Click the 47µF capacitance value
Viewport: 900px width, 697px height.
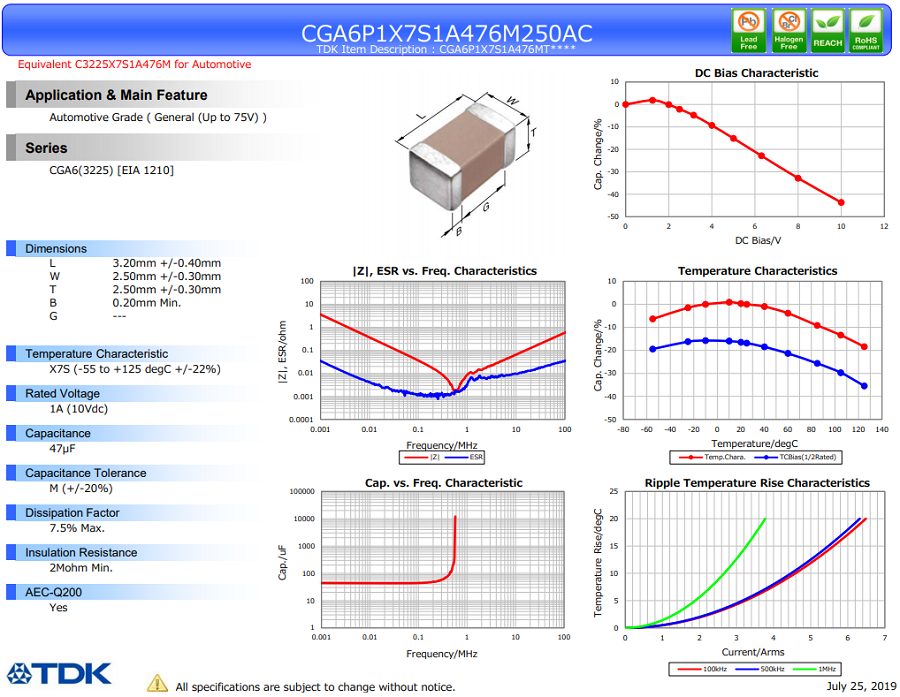tap(63, 448)
